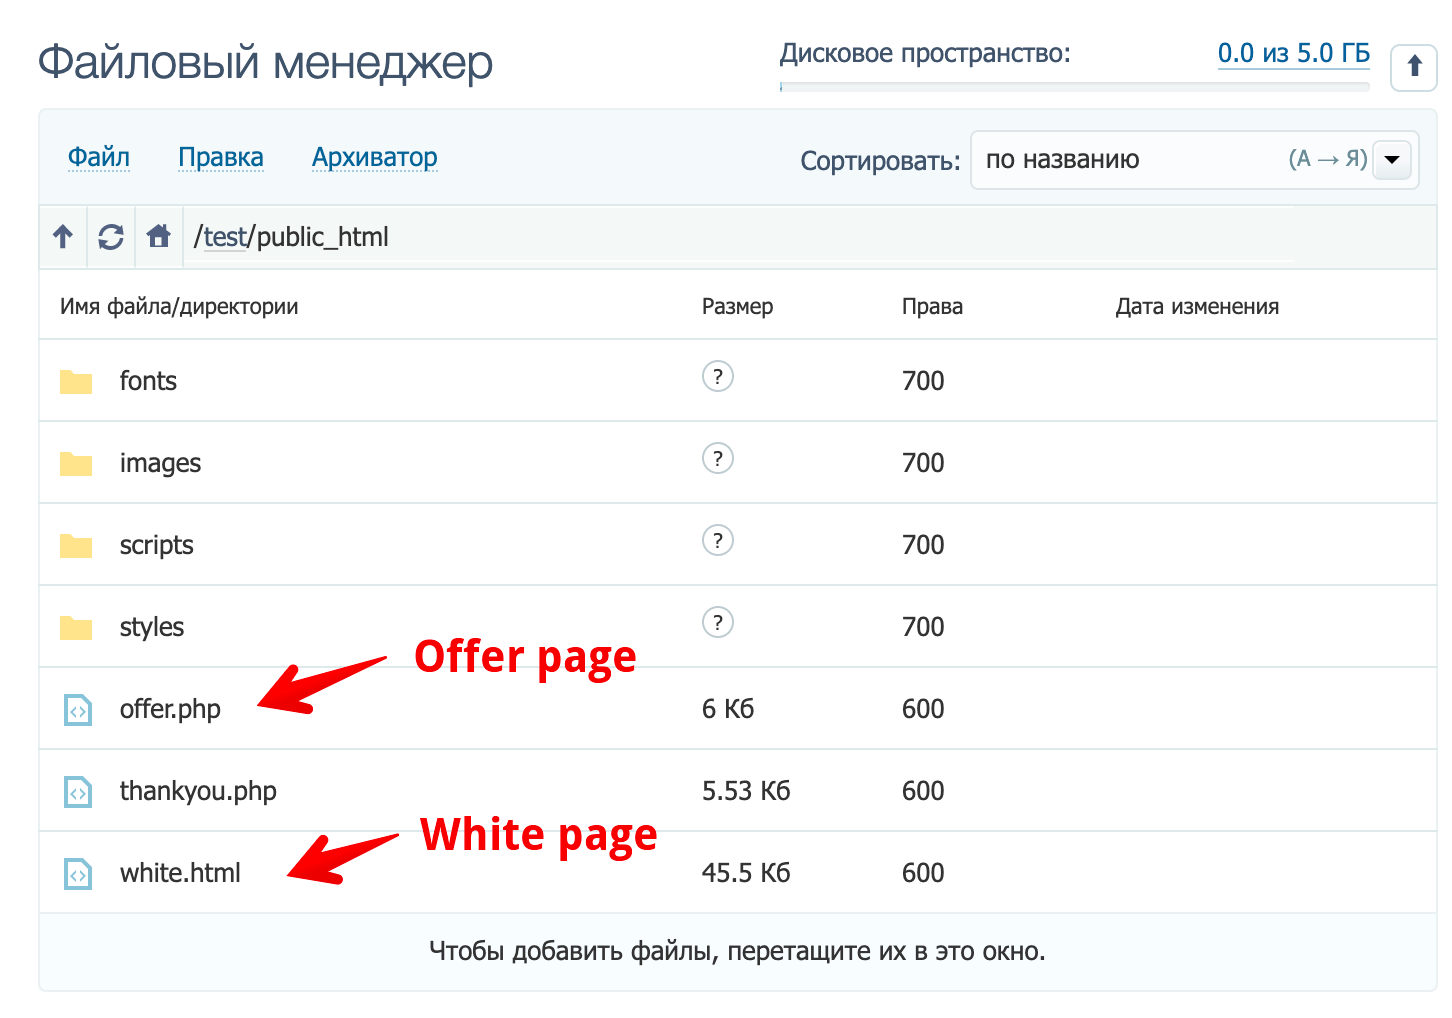Open the Правка menu

point(221,157)
